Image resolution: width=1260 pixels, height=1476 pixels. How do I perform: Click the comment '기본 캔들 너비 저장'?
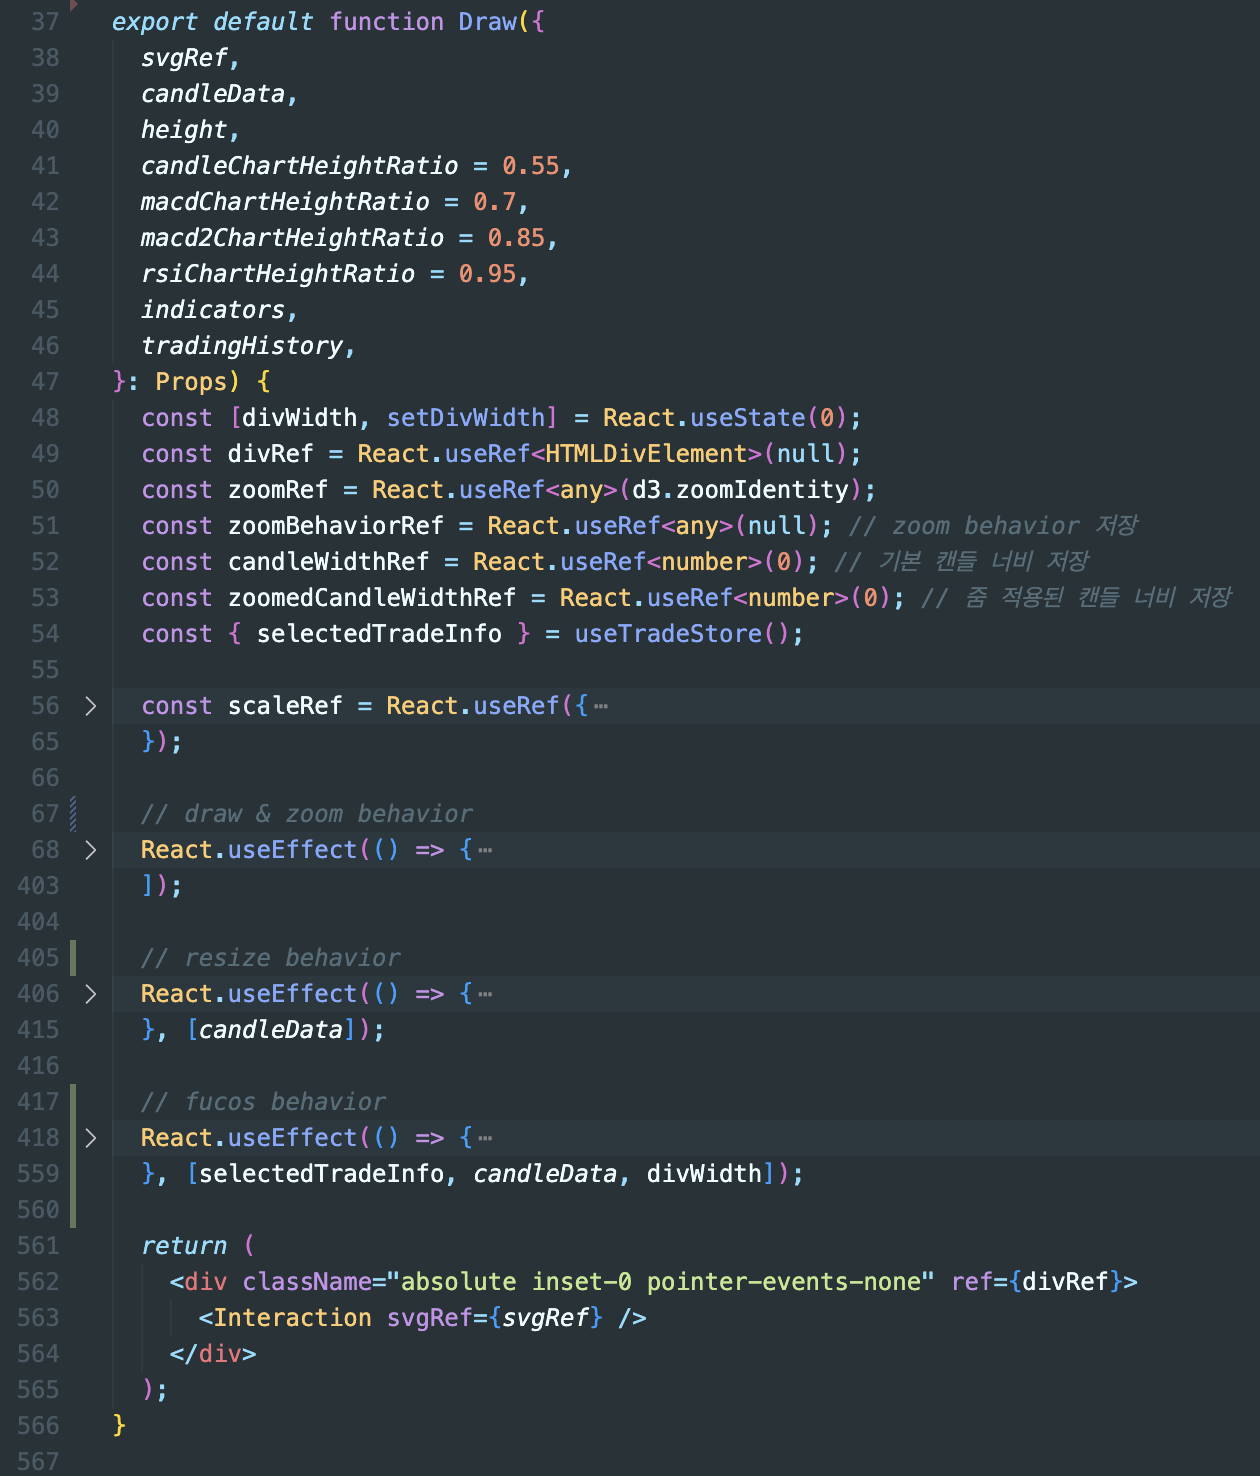[x=984, y=562]
